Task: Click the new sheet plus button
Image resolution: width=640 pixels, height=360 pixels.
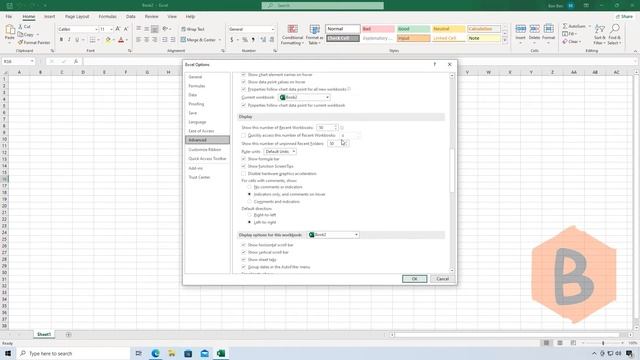Action: (x=68, y=335)
